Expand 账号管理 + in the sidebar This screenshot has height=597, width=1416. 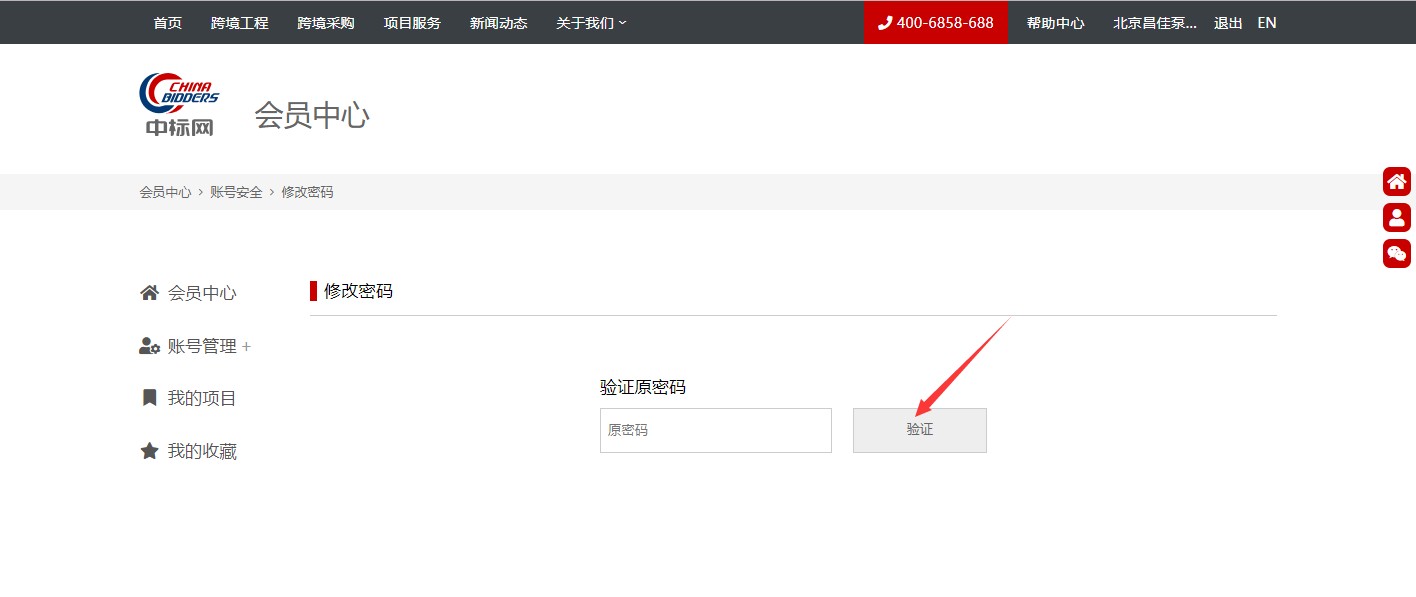[209, 346]
